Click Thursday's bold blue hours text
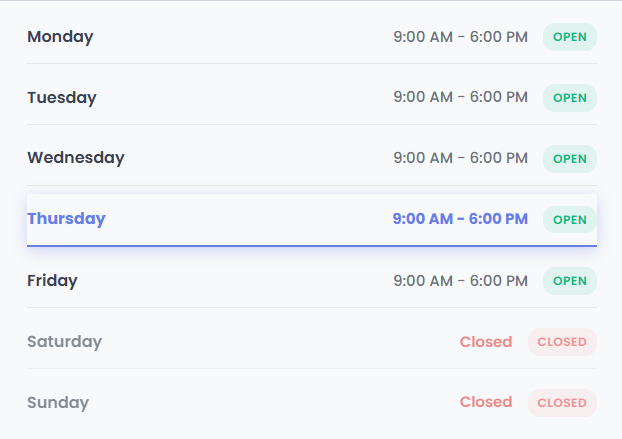Image resolution: width=622 pixels, height=439 pixels. tap(460, 219)
